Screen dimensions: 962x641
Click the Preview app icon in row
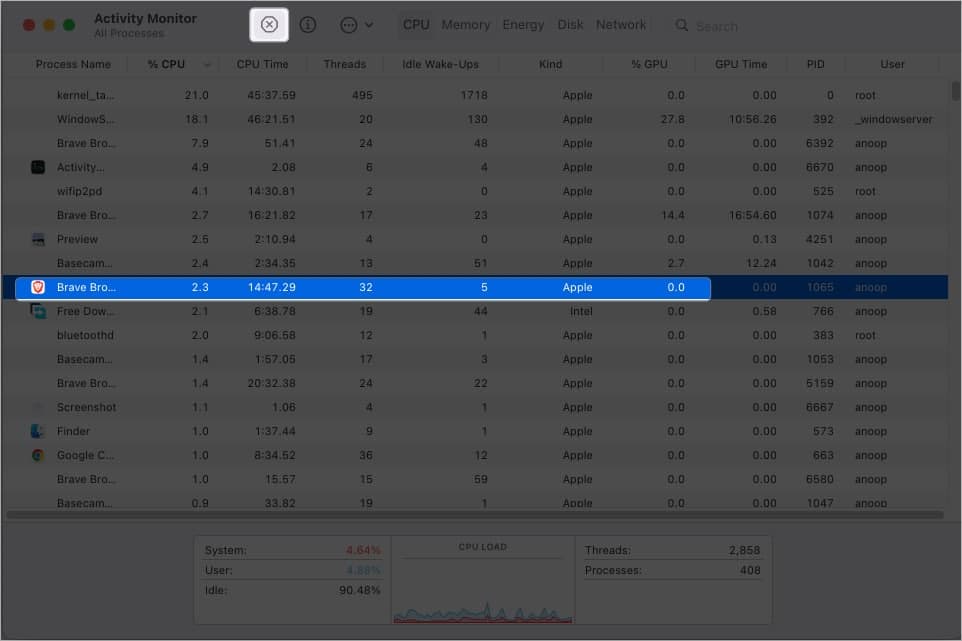[38, 239]
